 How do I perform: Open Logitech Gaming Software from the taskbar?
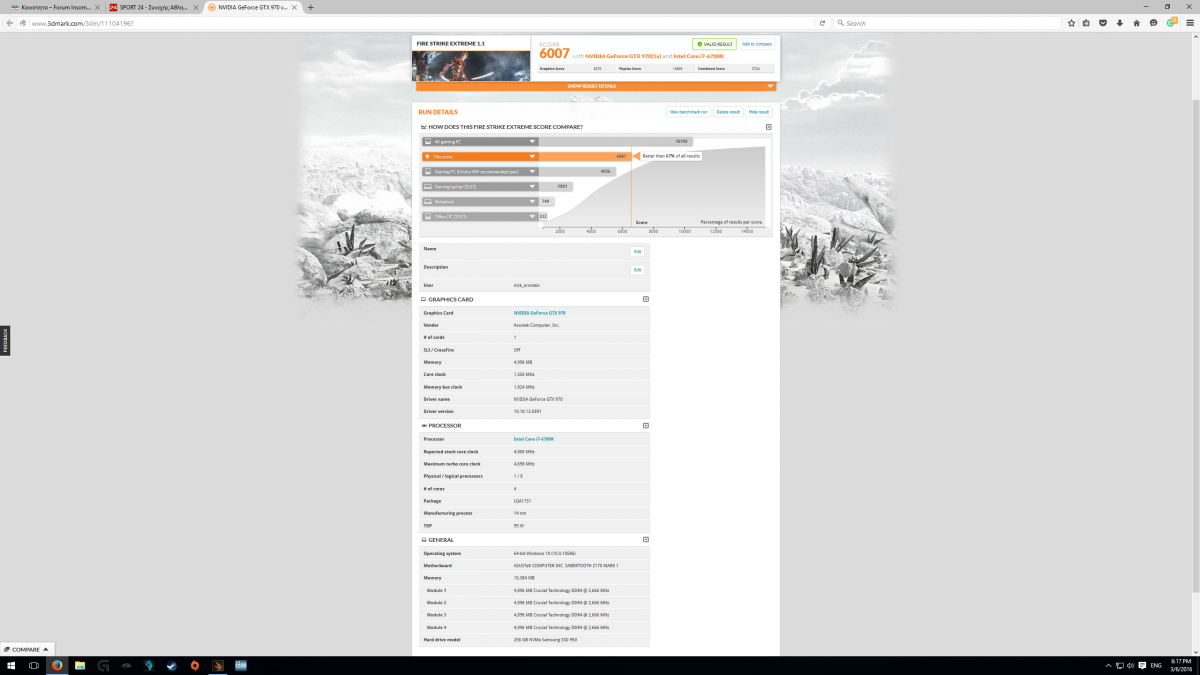(103, 665)
